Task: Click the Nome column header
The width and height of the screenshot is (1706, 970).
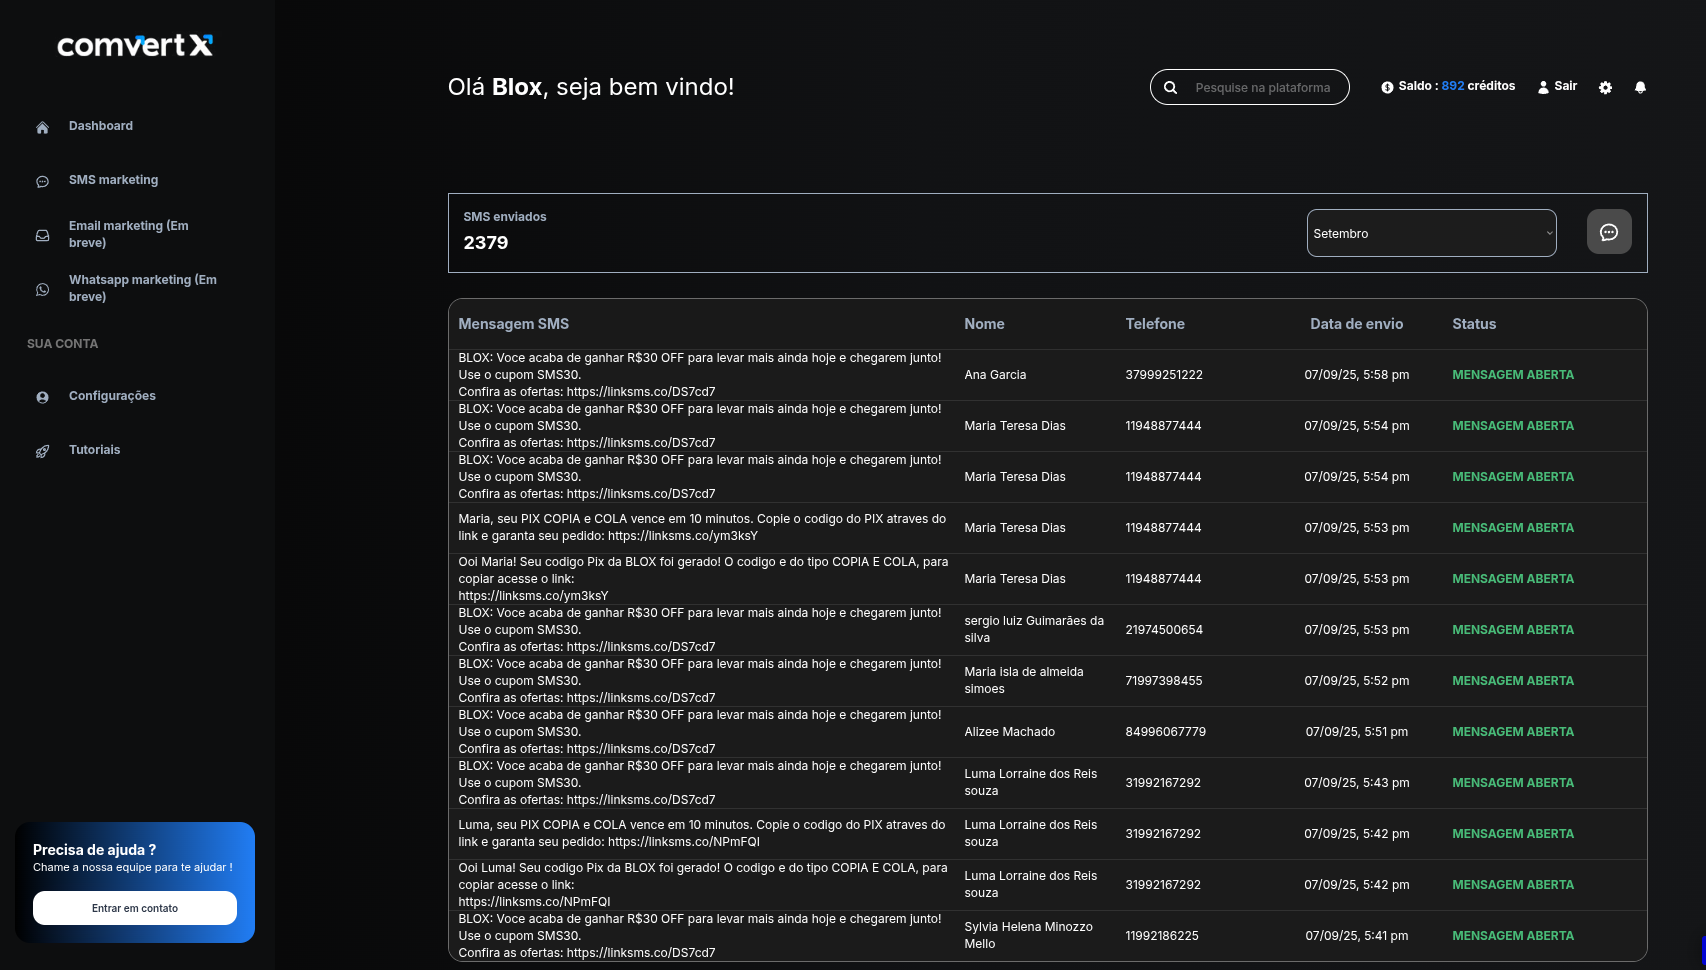Action: tap(984, 324)
